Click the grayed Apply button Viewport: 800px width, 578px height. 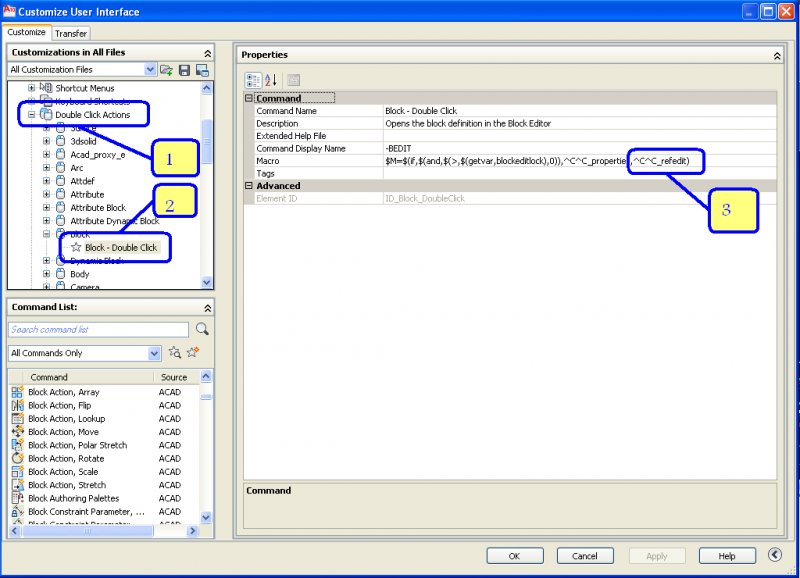pos(657,556)
